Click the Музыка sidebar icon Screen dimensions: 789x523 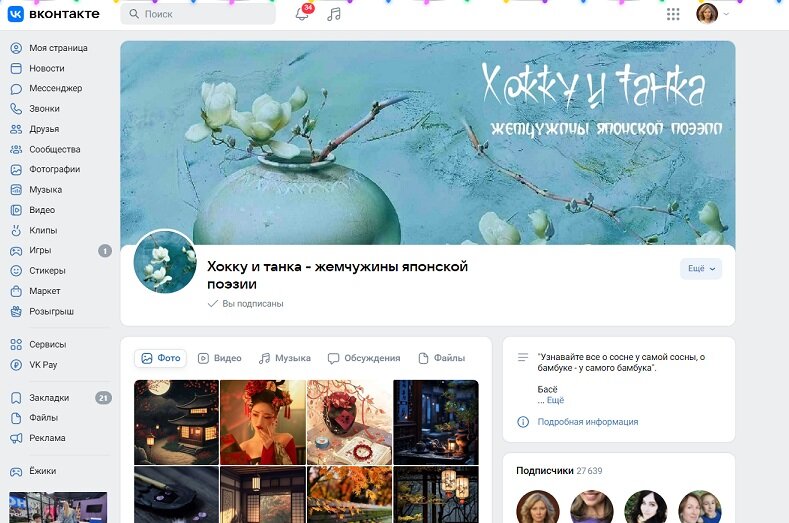coord(16,190)
